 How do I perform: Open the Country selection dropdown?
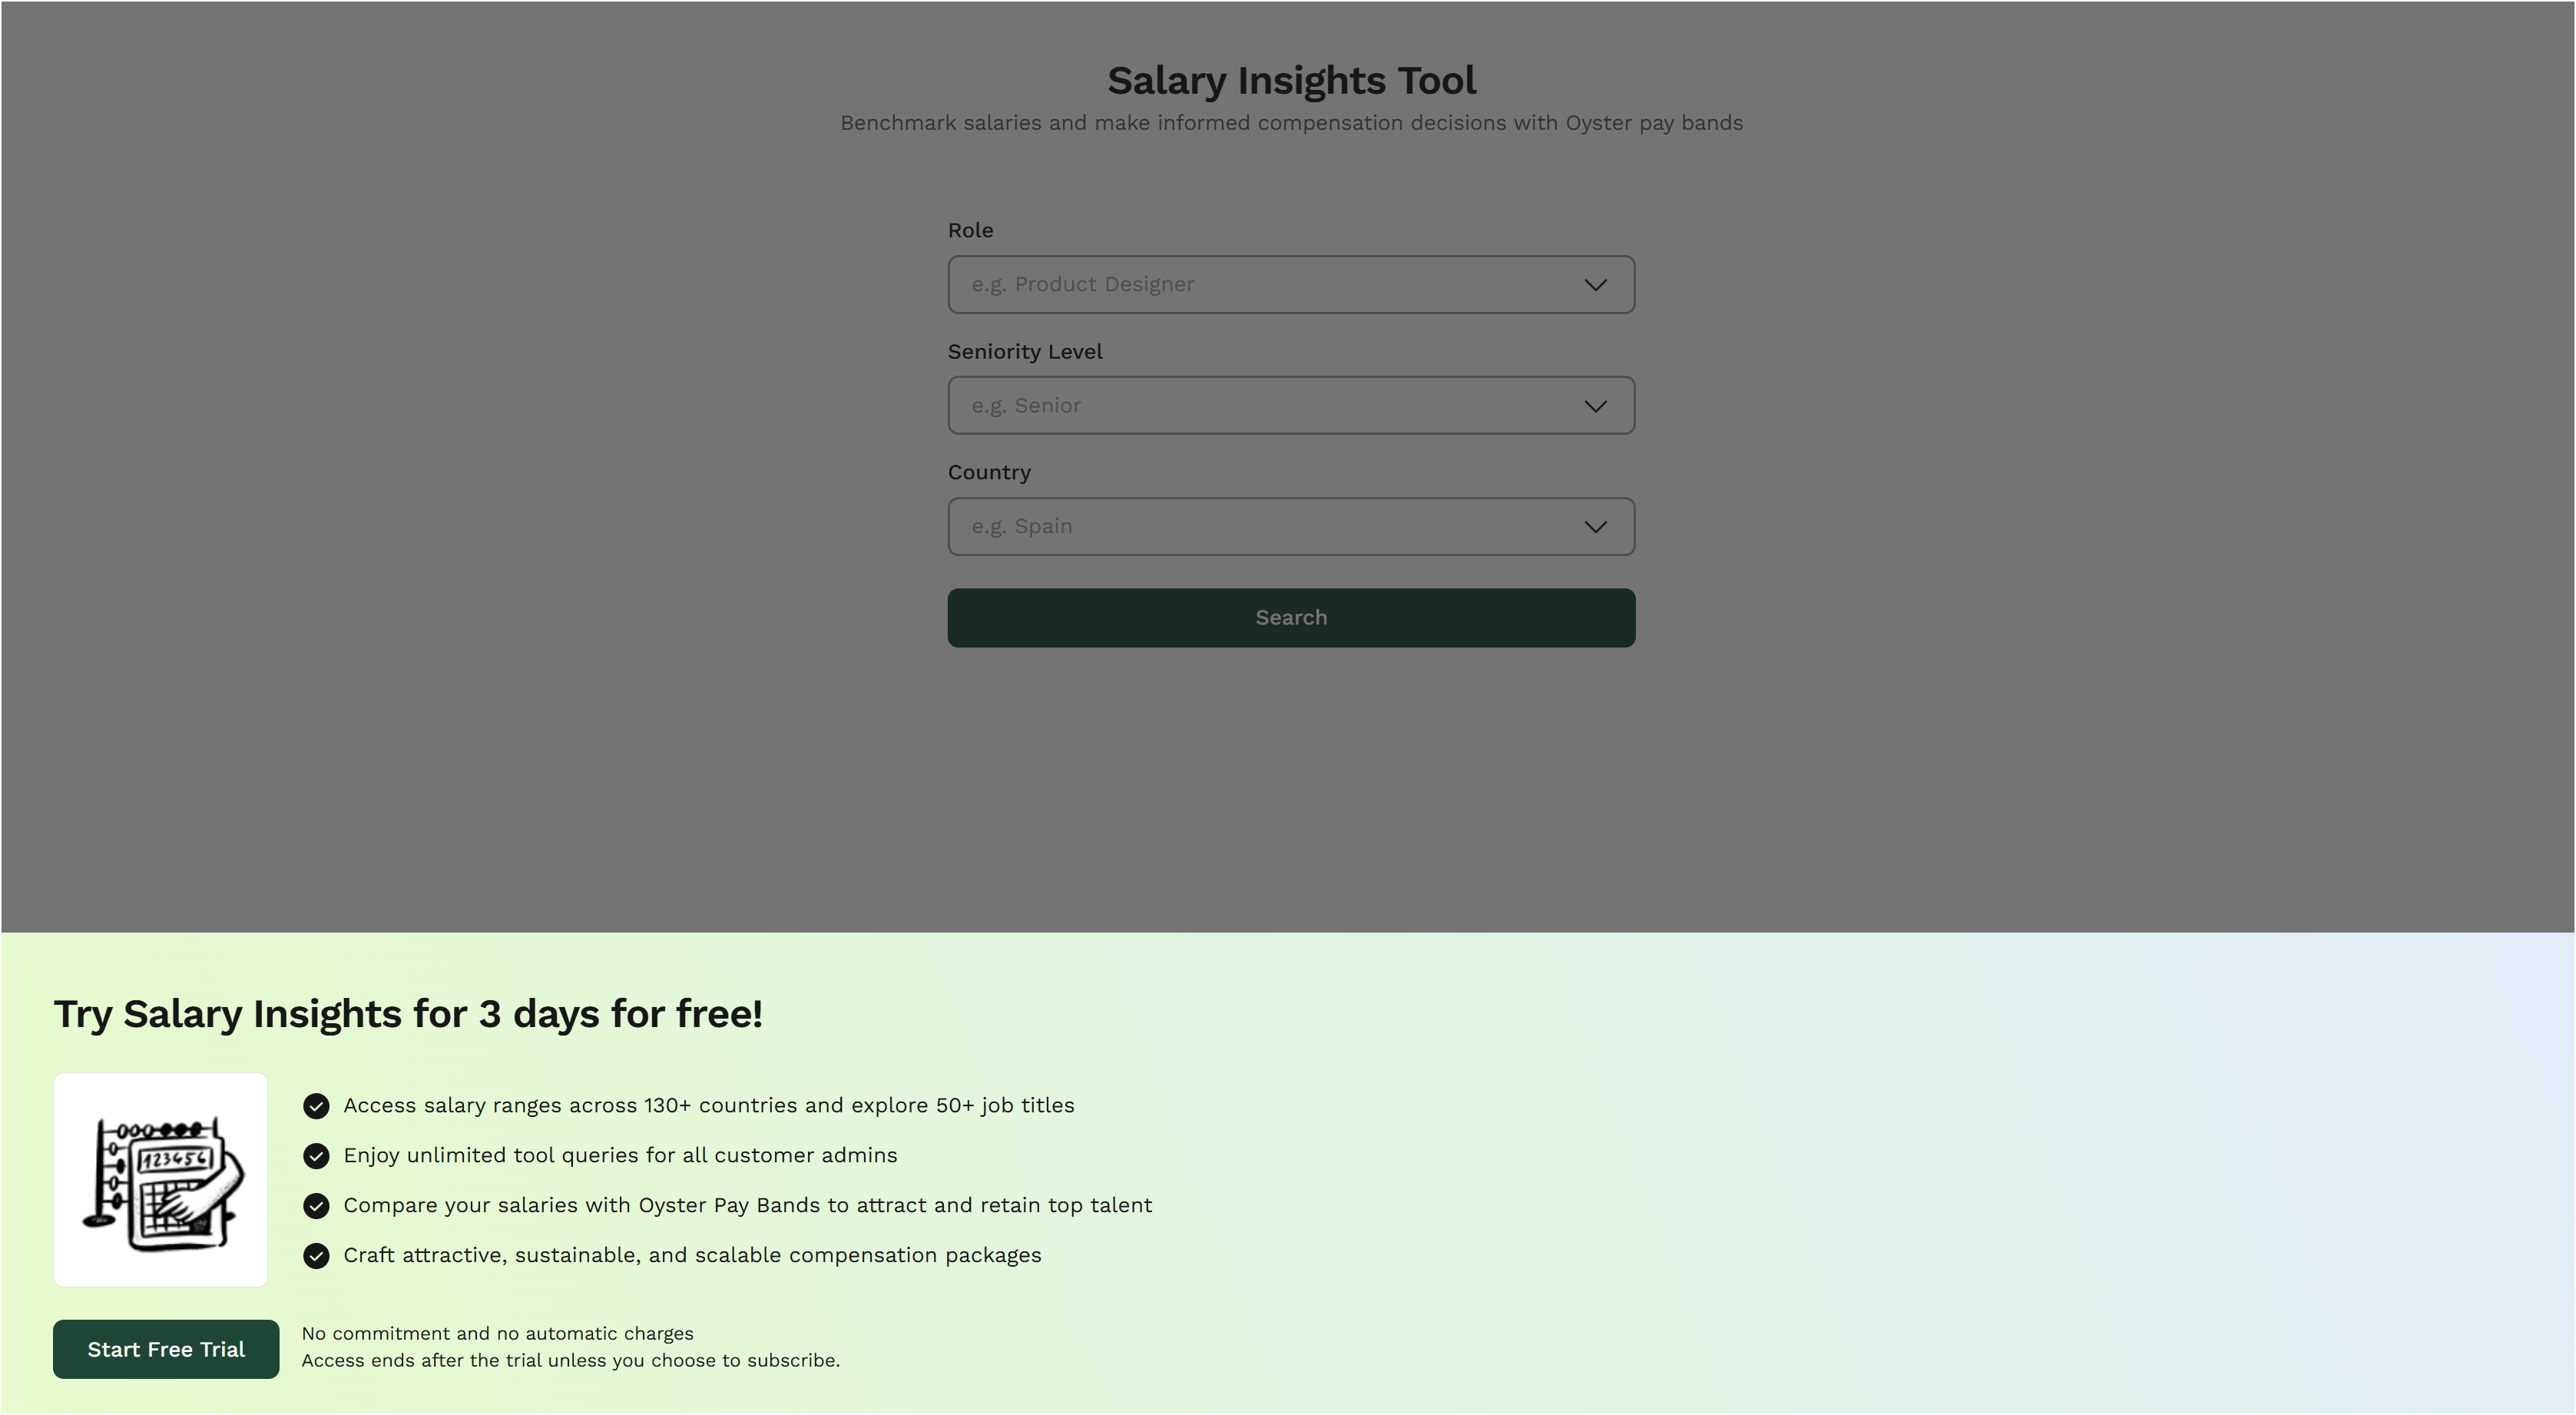[1290, 526]
